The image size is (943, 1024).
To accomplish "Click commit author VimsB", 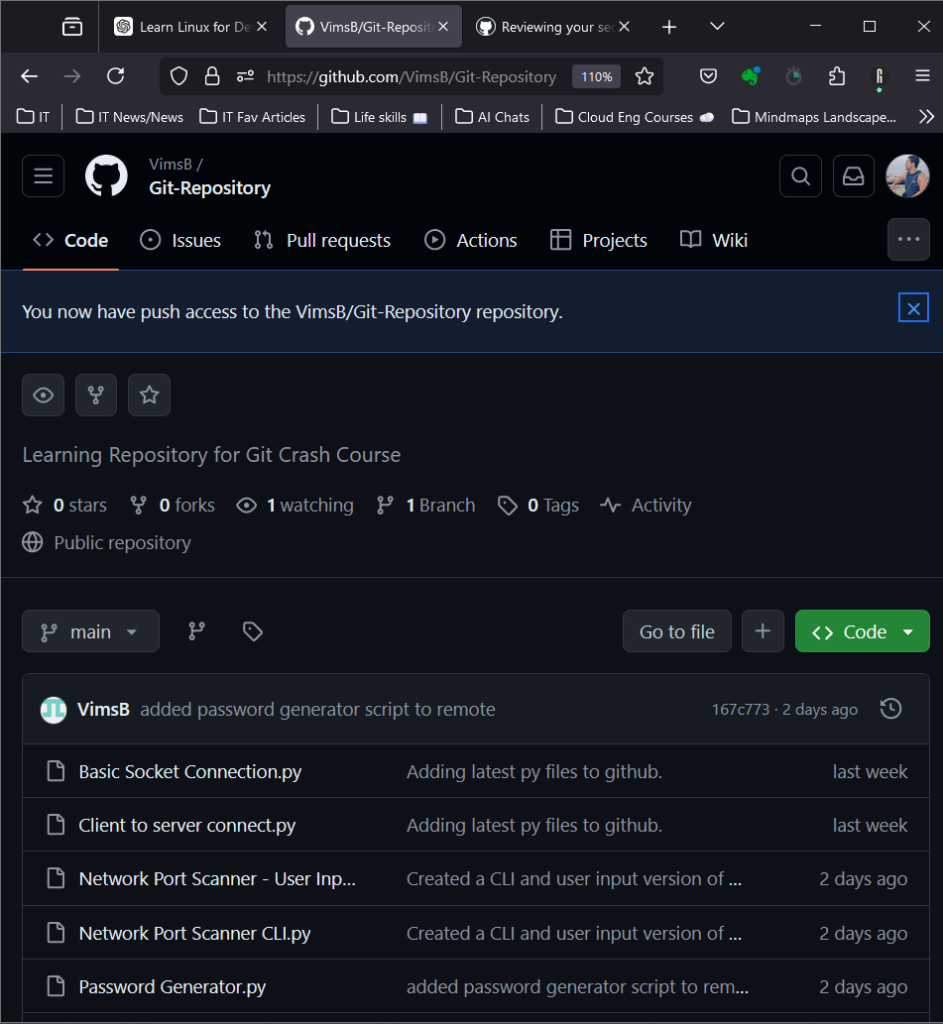I will [x=103, y=709].
